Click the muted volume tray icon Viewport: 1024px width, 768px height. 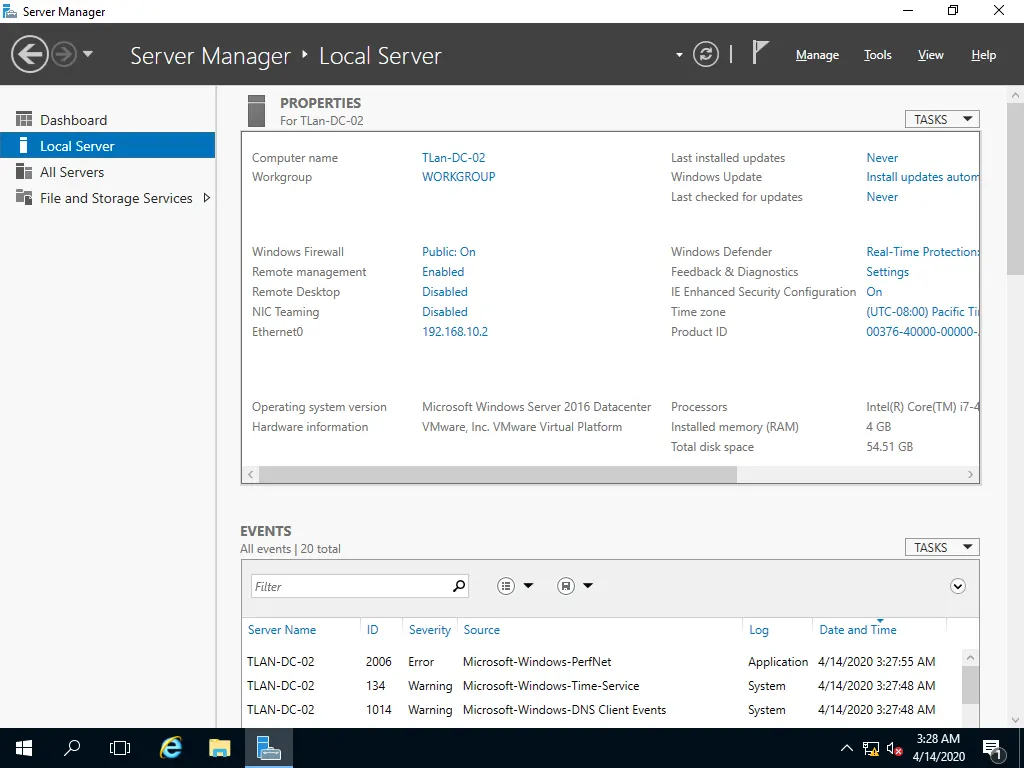tap(894, 749)
